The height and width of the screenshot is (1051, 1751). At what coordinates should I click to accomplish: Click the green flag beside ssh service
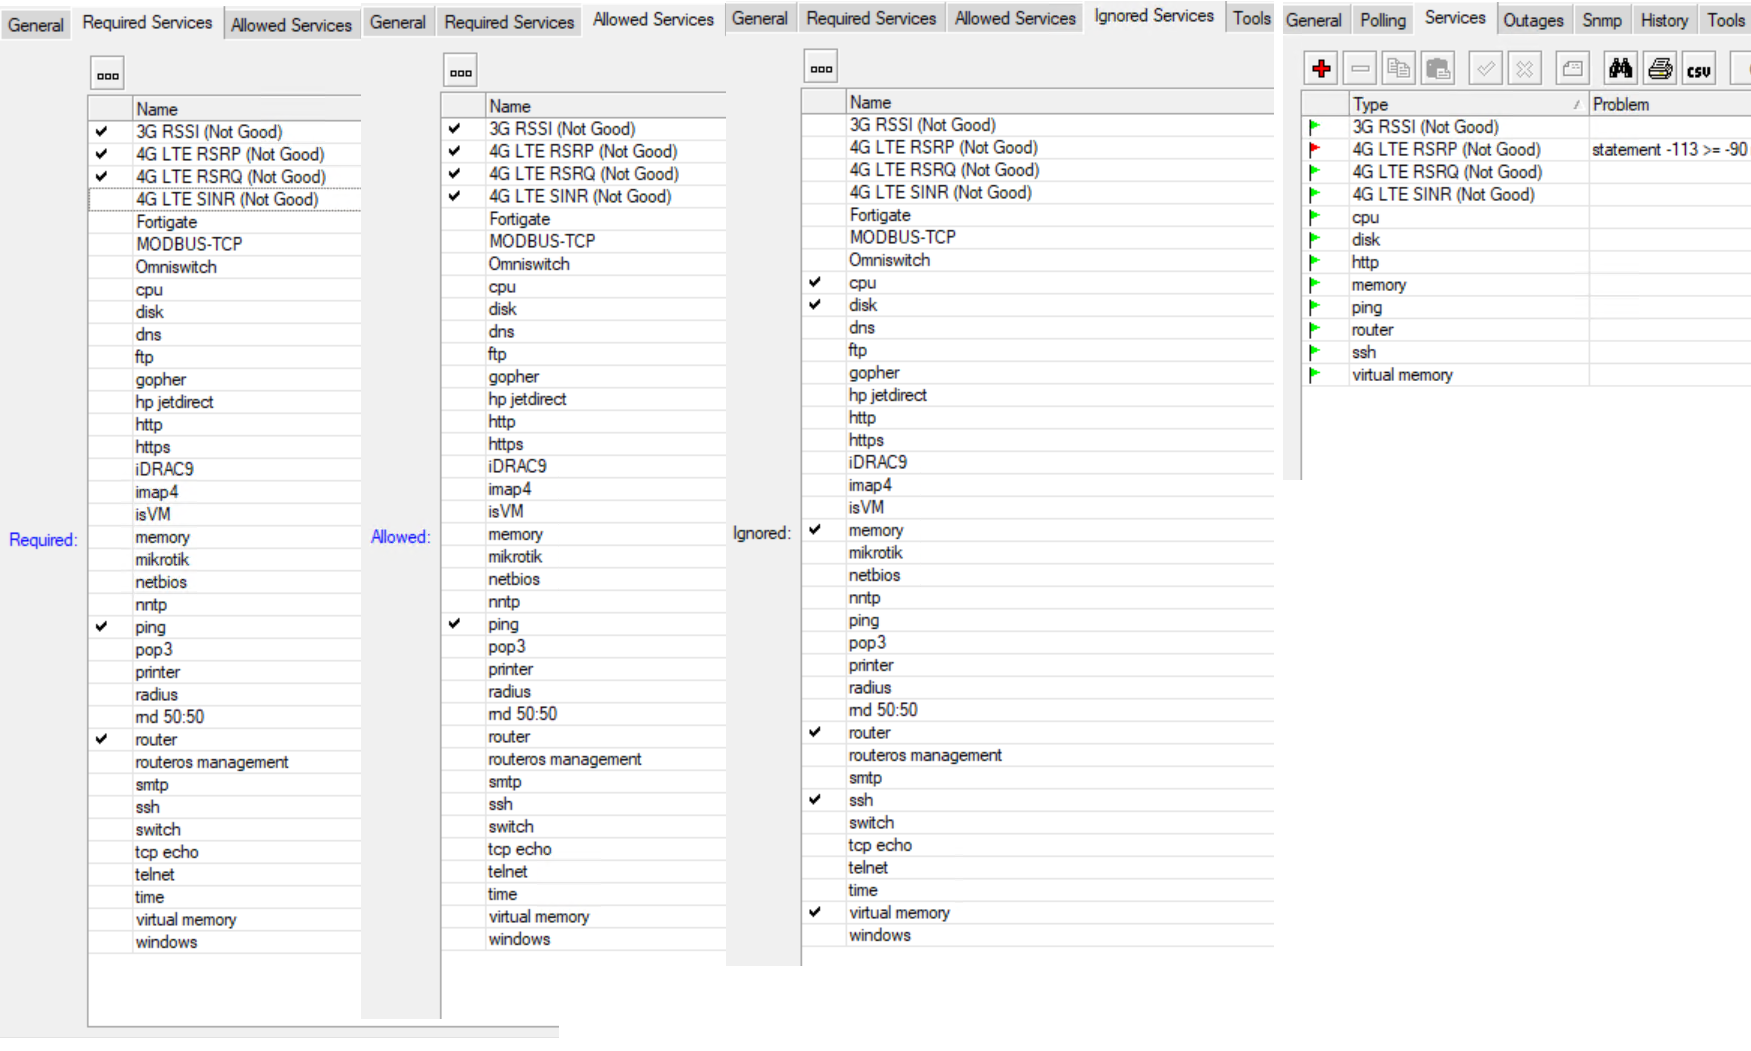(1314, 352)
